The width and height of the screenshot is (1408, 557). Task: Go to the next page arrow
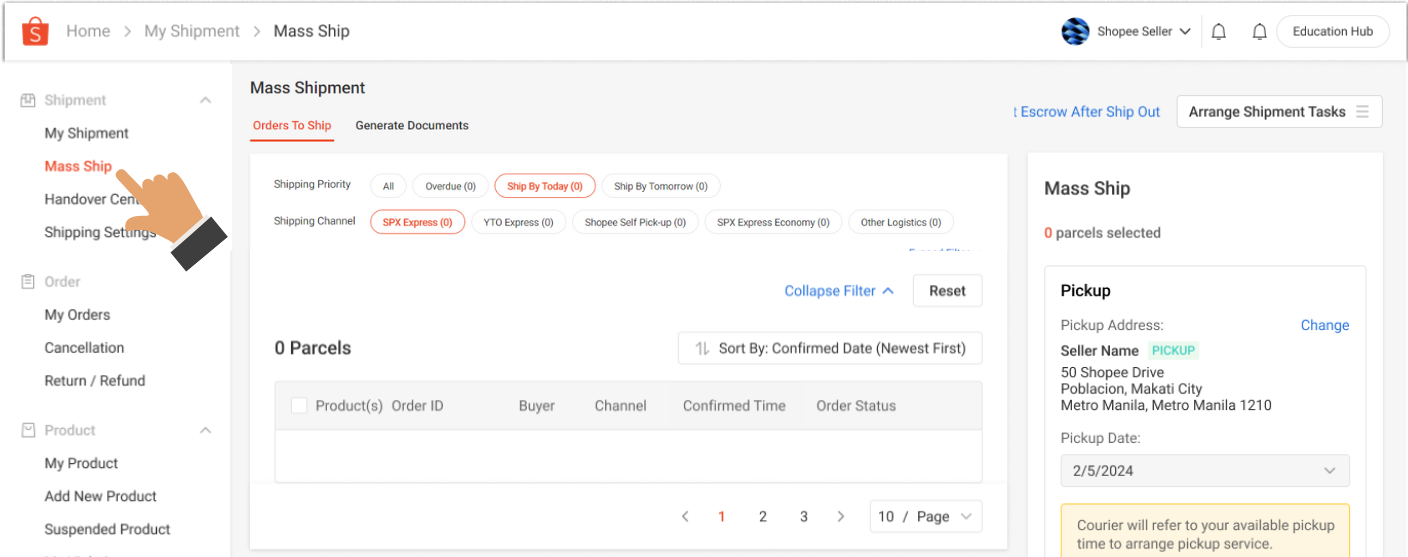tap(840, 517)
